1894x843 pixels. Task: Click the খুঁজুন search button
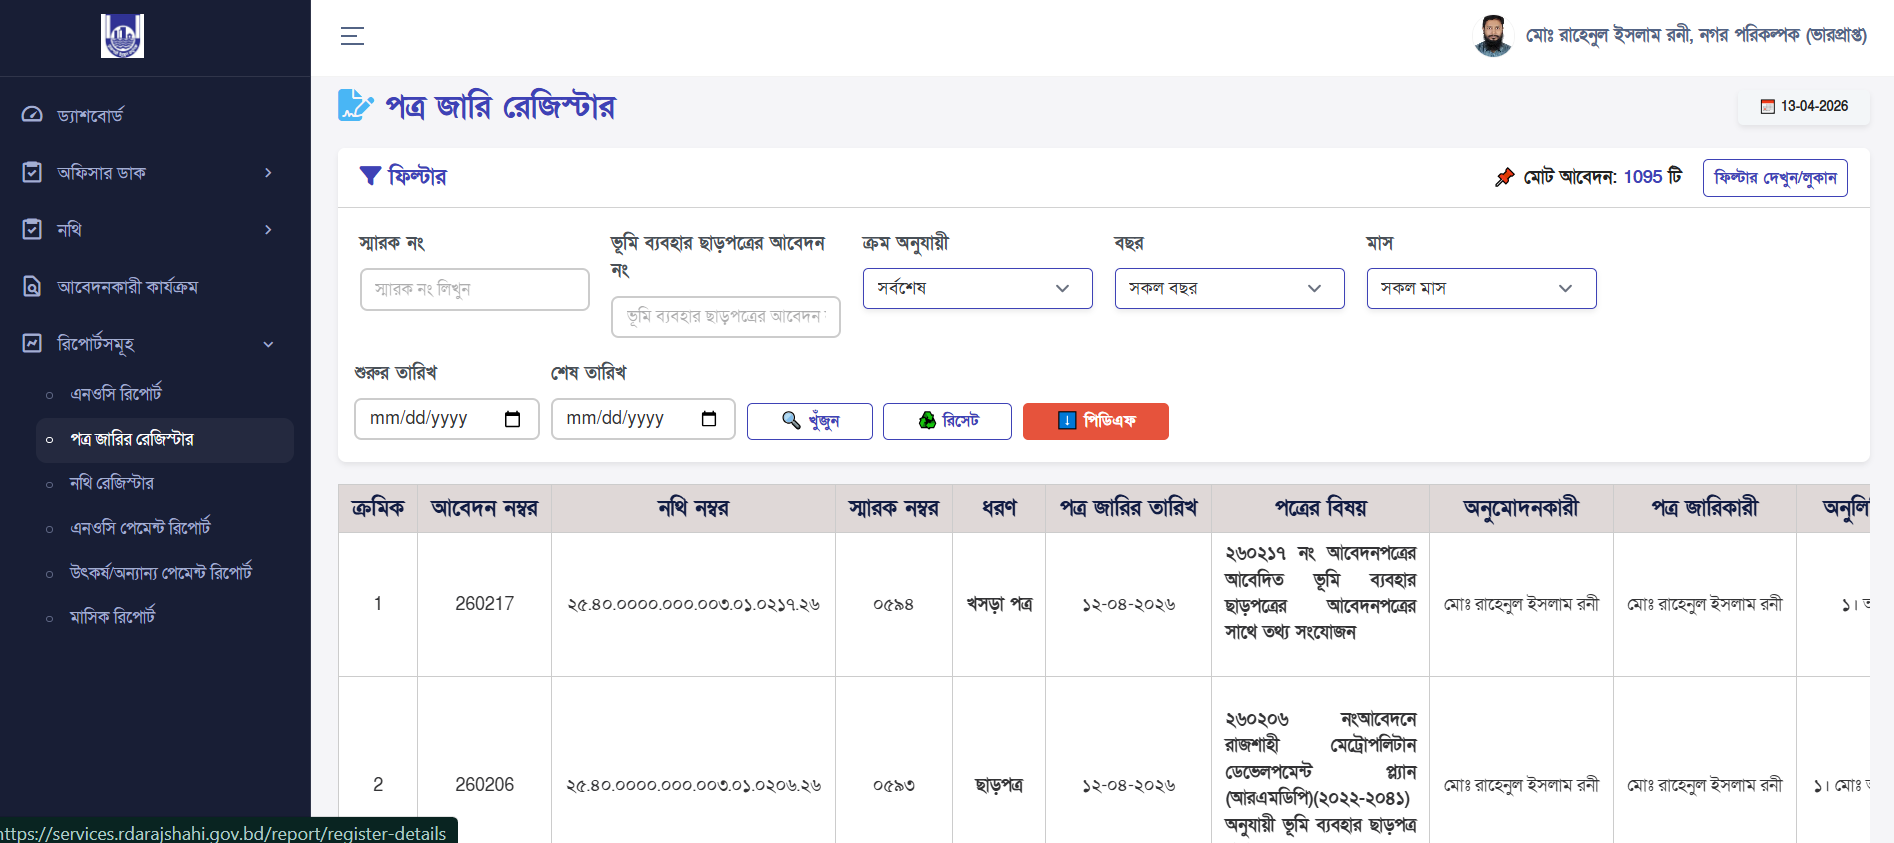click(809, 421)
